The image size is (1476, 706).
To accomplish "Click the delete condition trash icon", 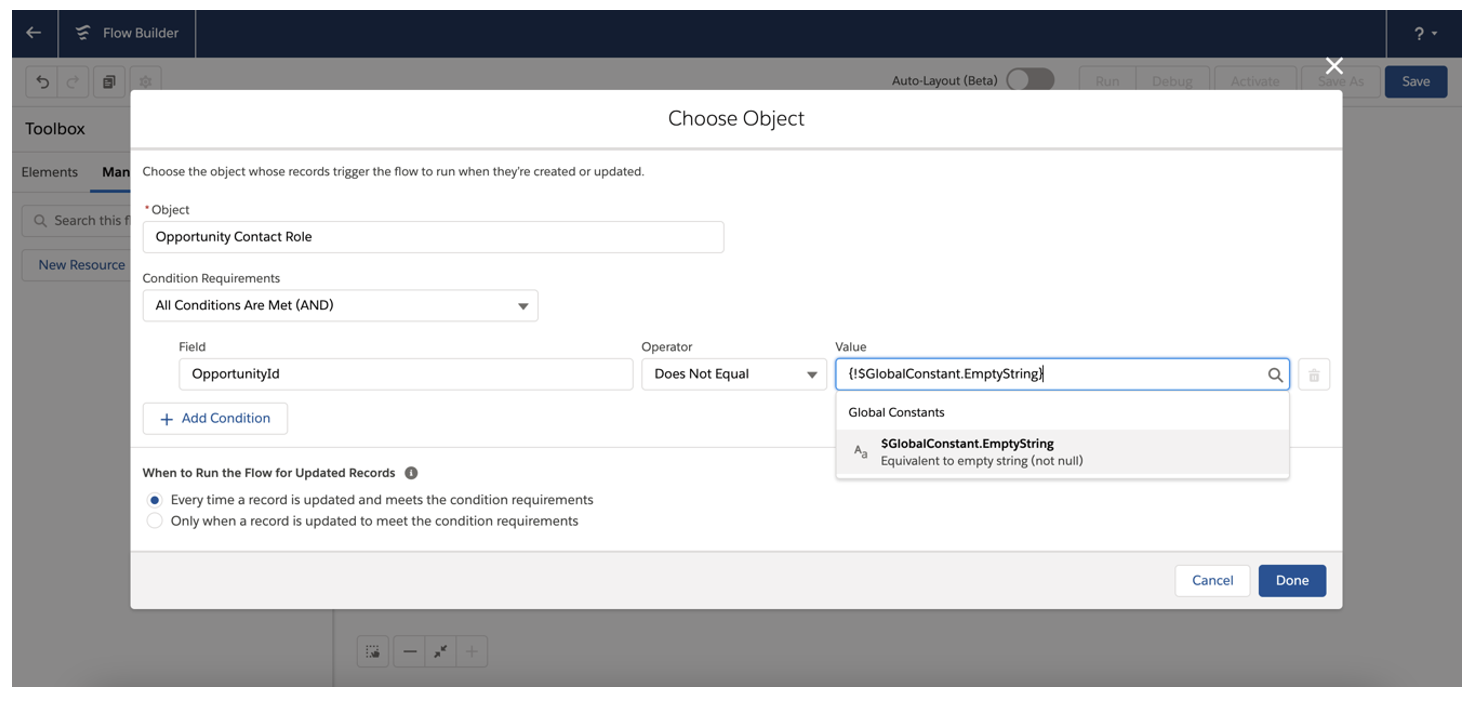I will [x=1314, y=375].
